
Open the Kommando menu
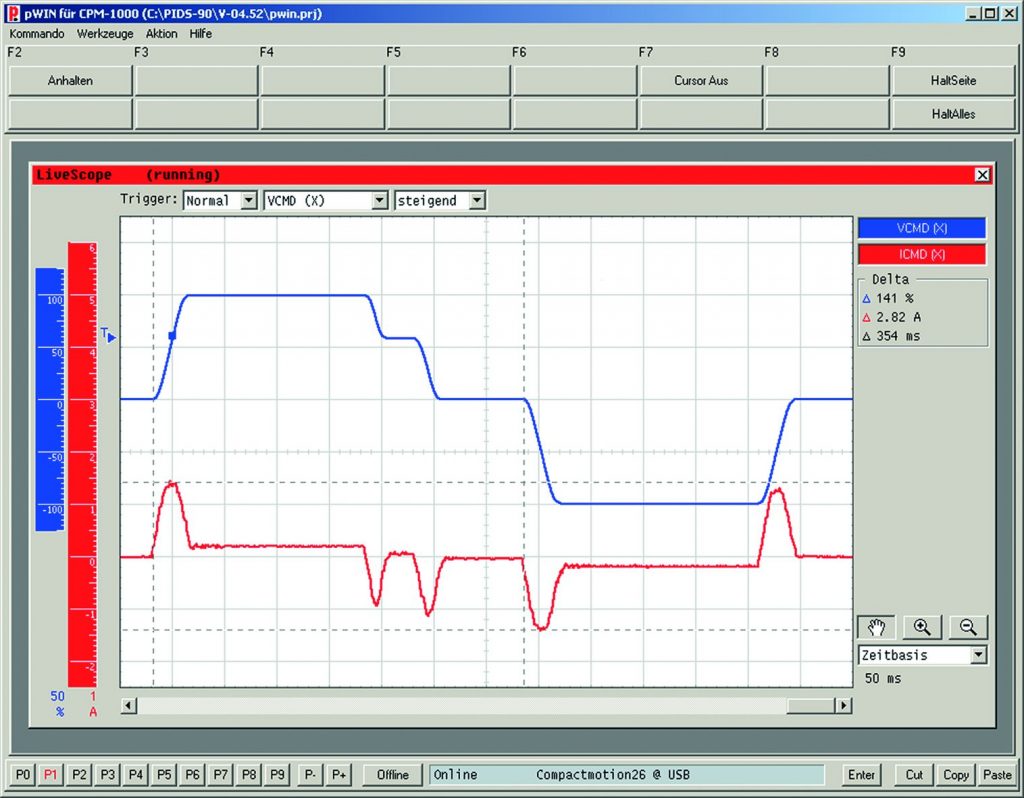37,33
